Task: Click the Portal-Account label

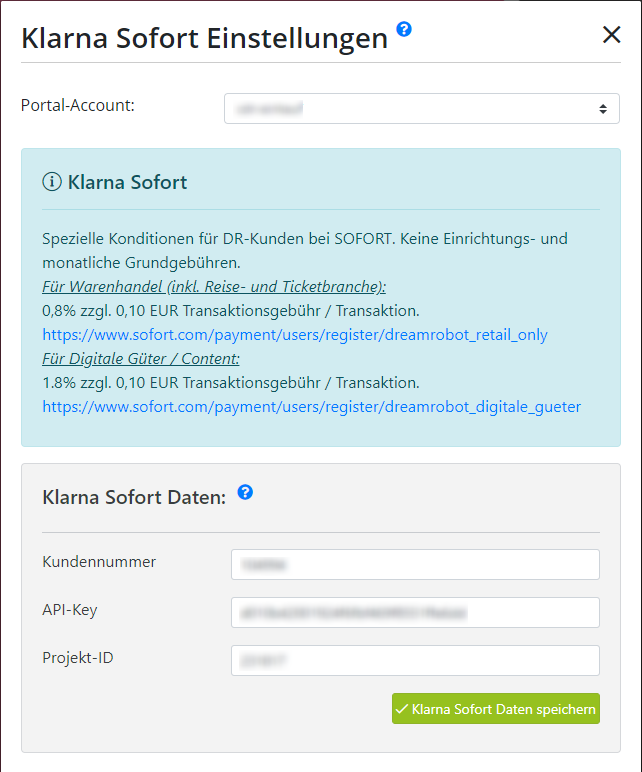Action: (78, 105)
